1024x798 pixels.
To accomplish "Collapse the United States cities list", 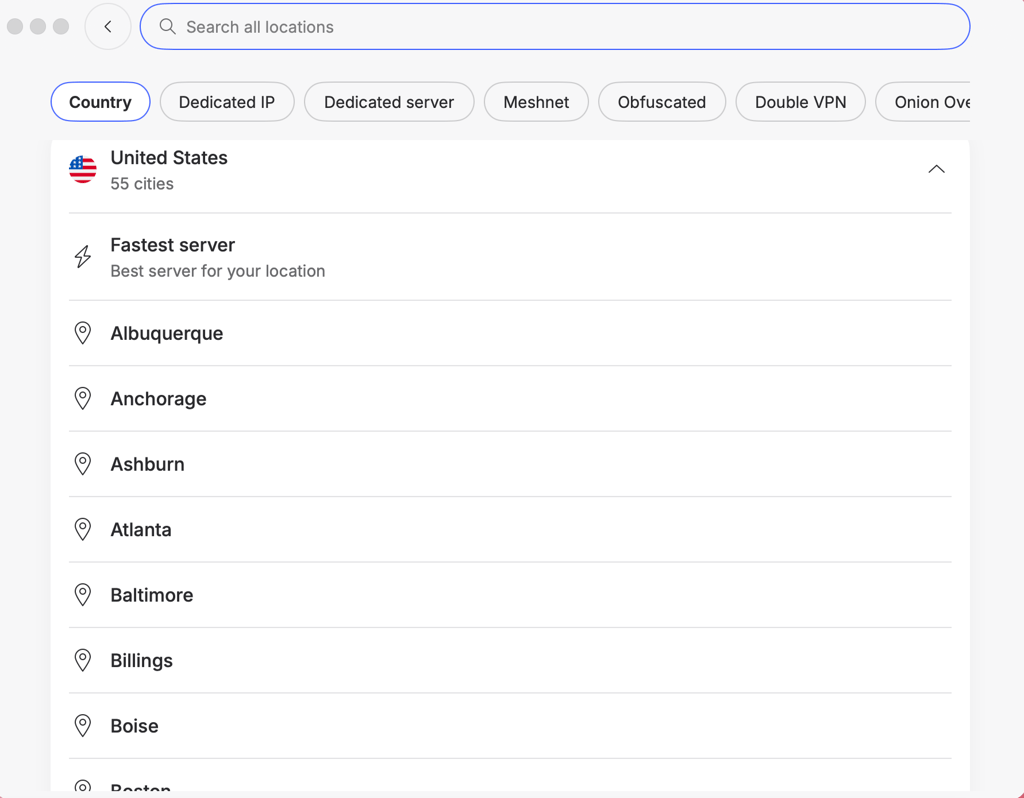I will click(936, 169).
